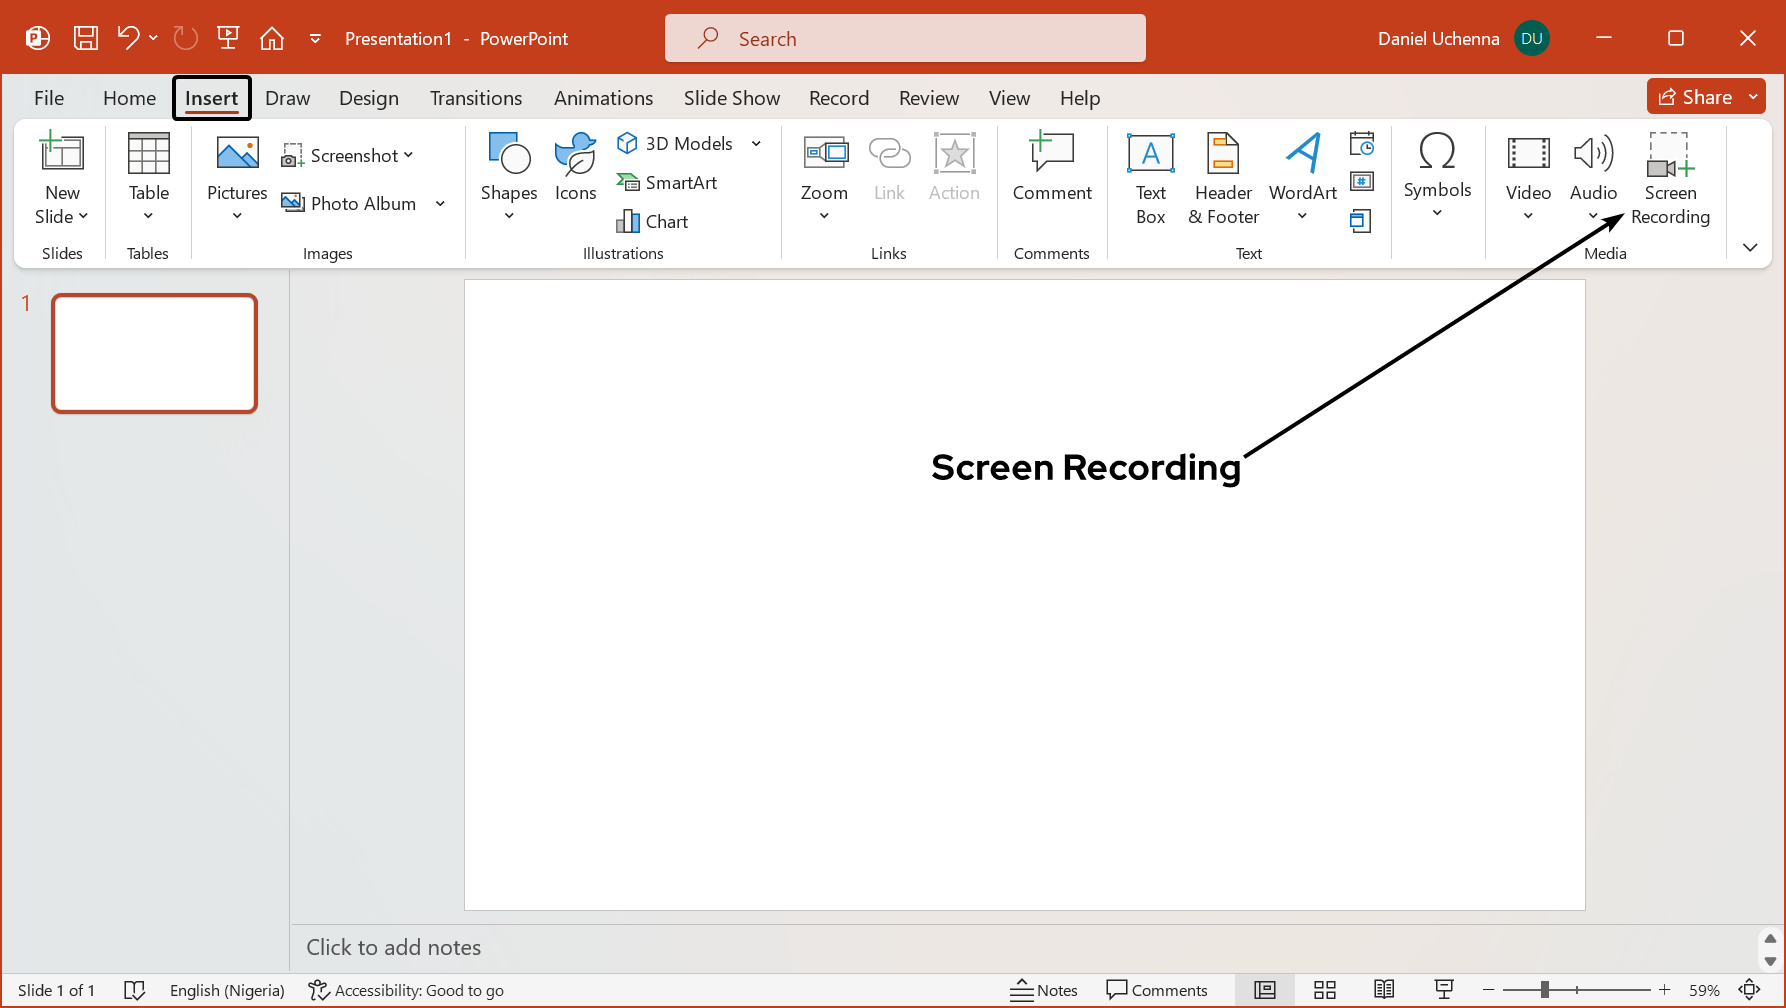The image size is (1786, 1008).
Task: Start Slide Show from status bar
Action: click(x=1444, y=989)
